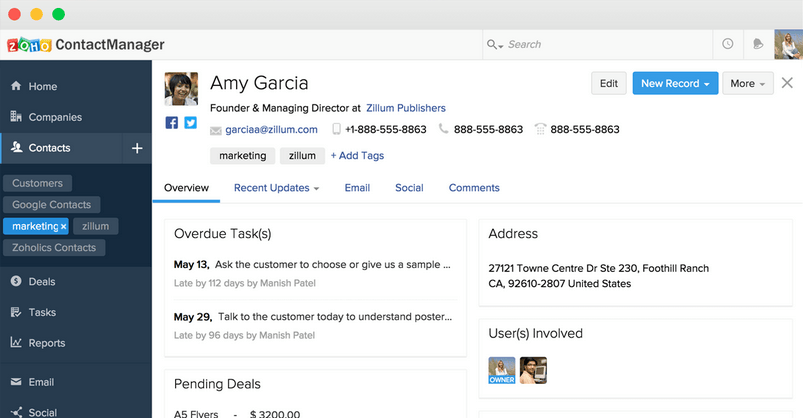Select the Google Contacts filter
Screen dimensions: 803x418
click(x=51, y=205)
